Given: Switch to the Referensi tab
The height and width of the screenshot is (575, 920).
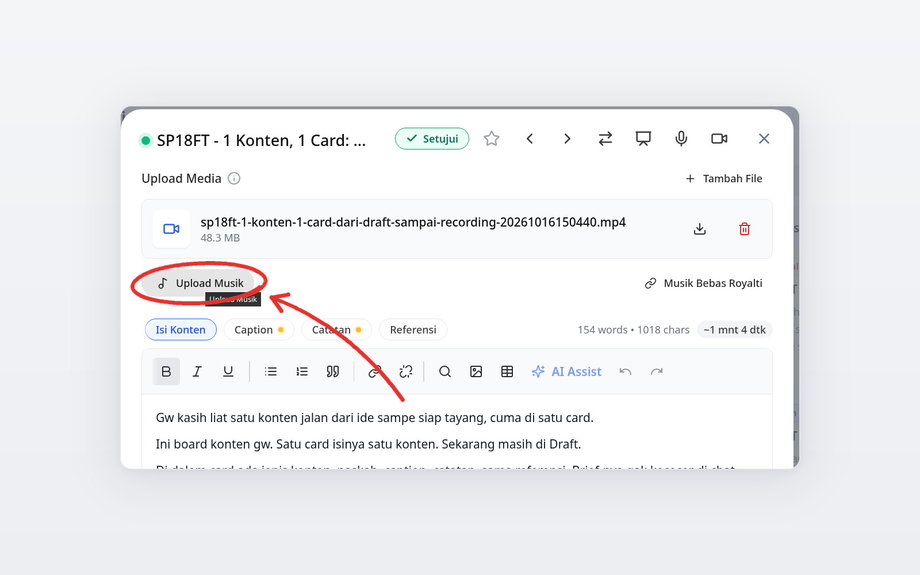Looking at the screenshot, I should click(x=413, y=330).
